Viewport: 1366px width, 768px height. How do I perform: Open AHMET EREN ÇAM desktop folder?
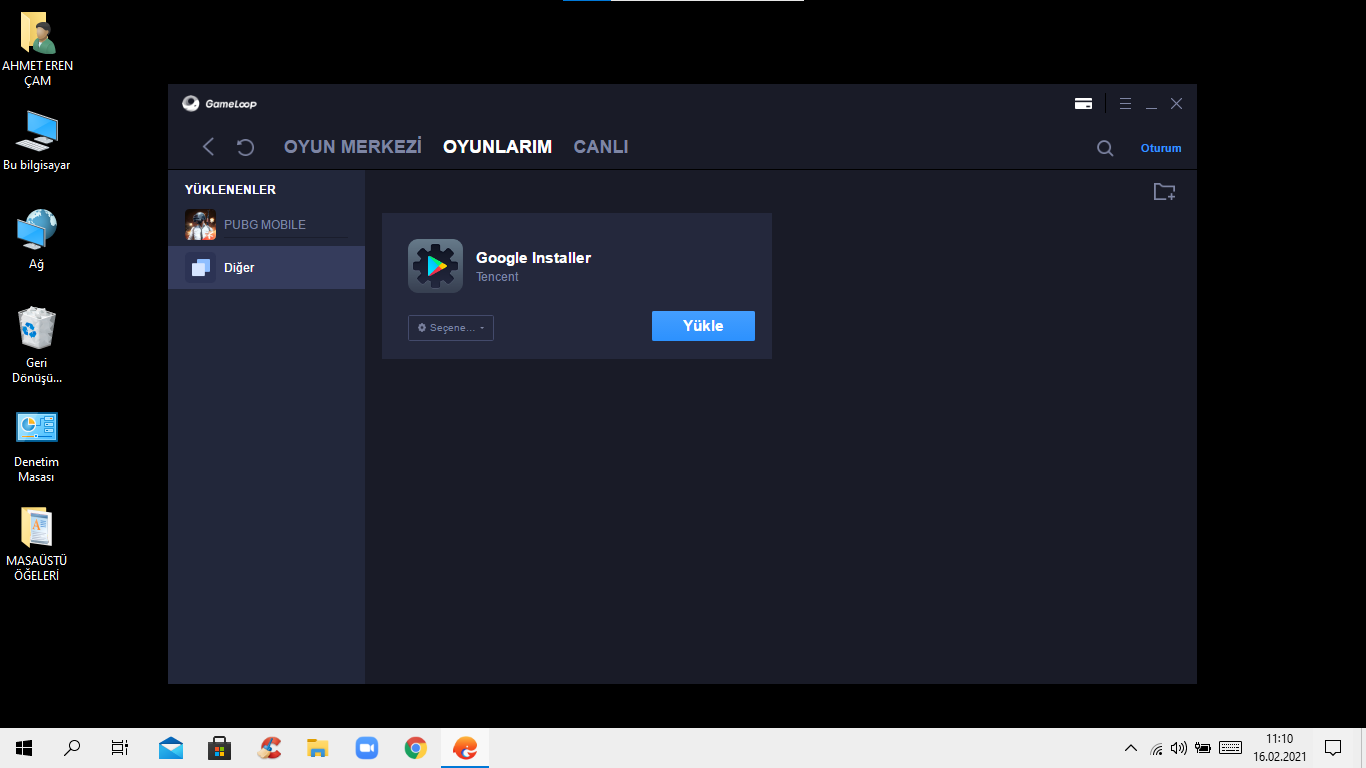click(37, 49)
